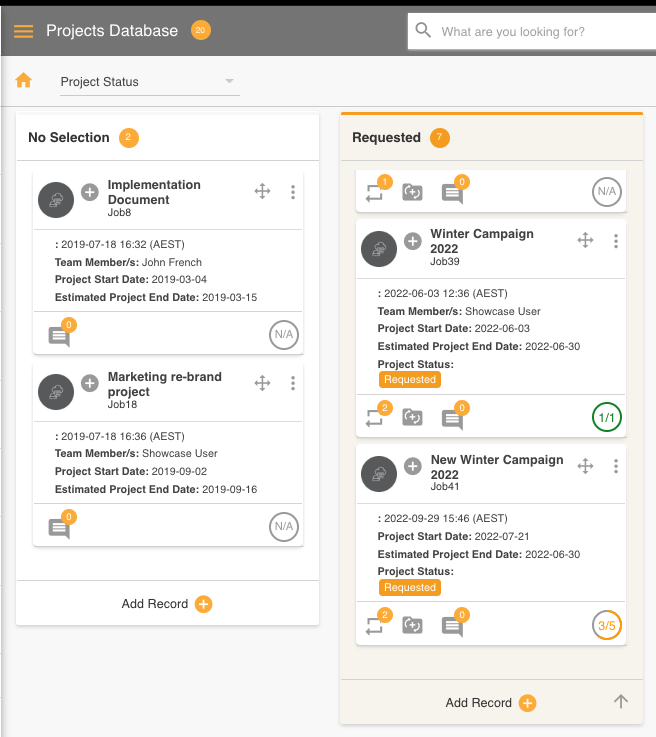656x737 pixels.
Task: Click avatar of New Winter Campaign 2022 Job41
Action: pos(379,474)
